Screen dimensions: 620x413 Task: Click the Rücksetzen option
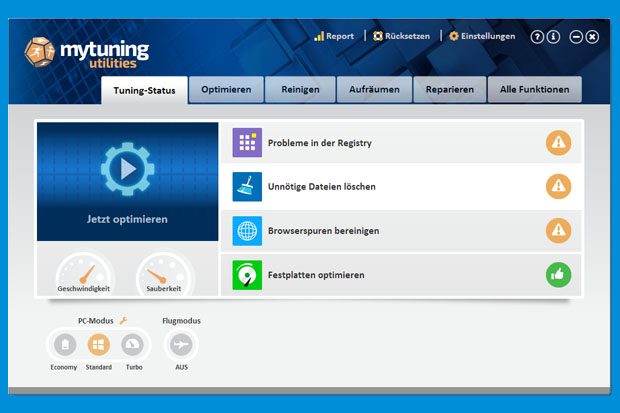[401, 36]
